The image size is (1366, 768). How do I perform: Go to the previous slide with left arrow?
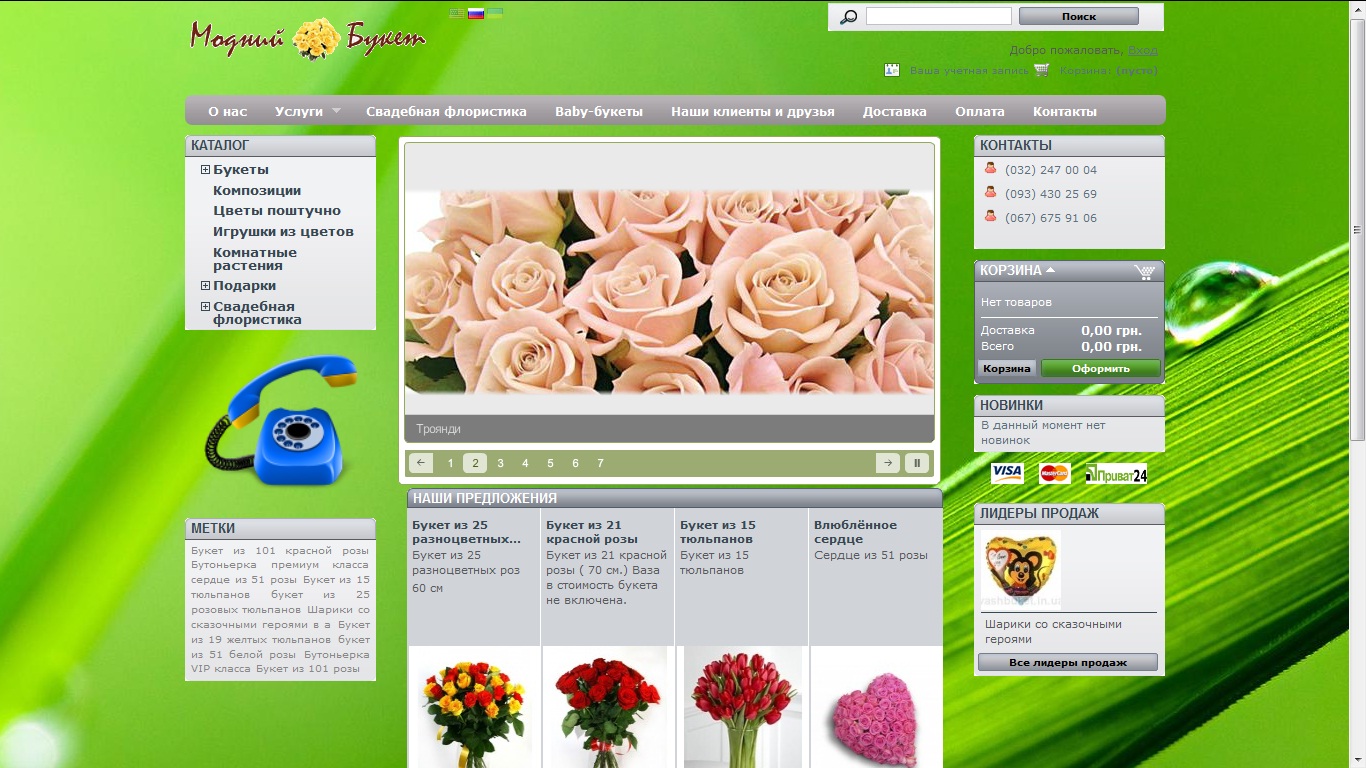[x=421, y=463]
